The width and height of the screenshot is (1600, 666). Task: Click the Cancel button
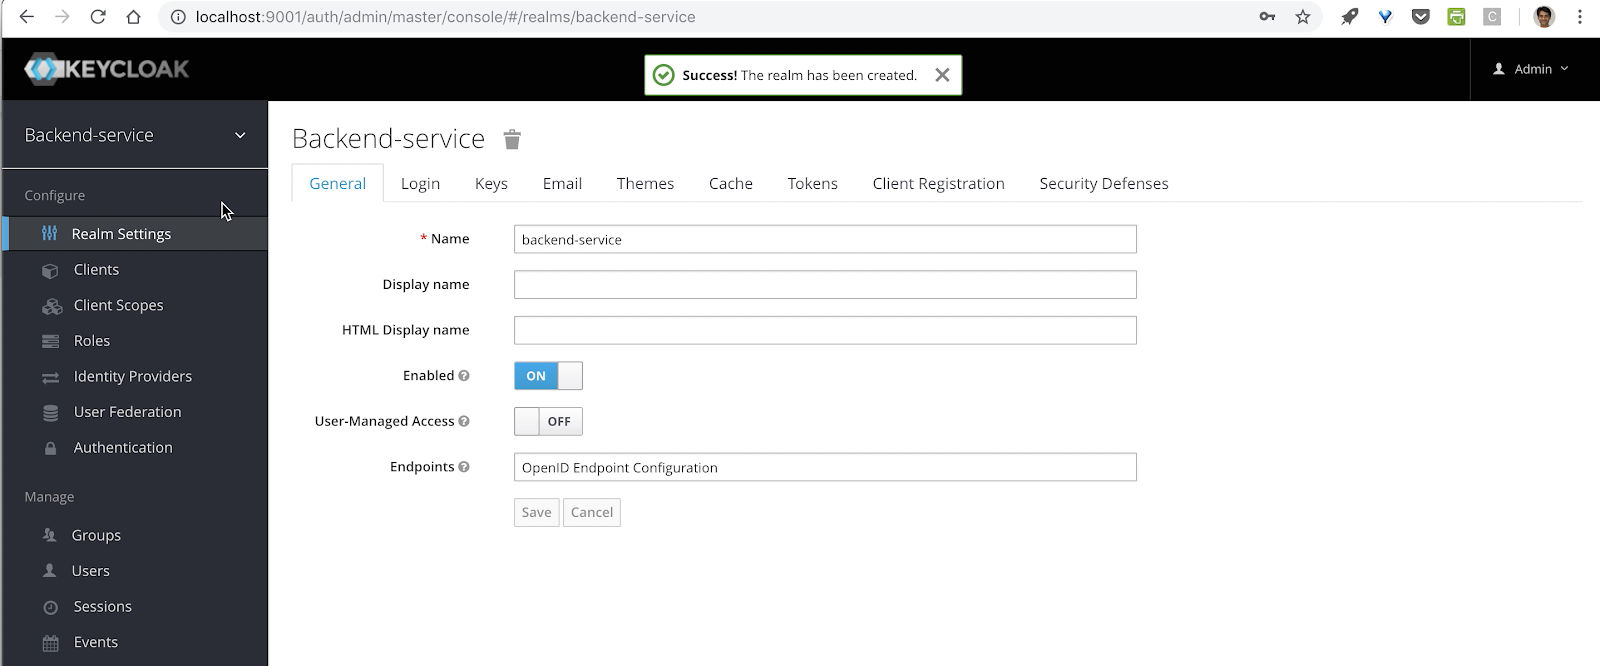[x=592, y=513]
